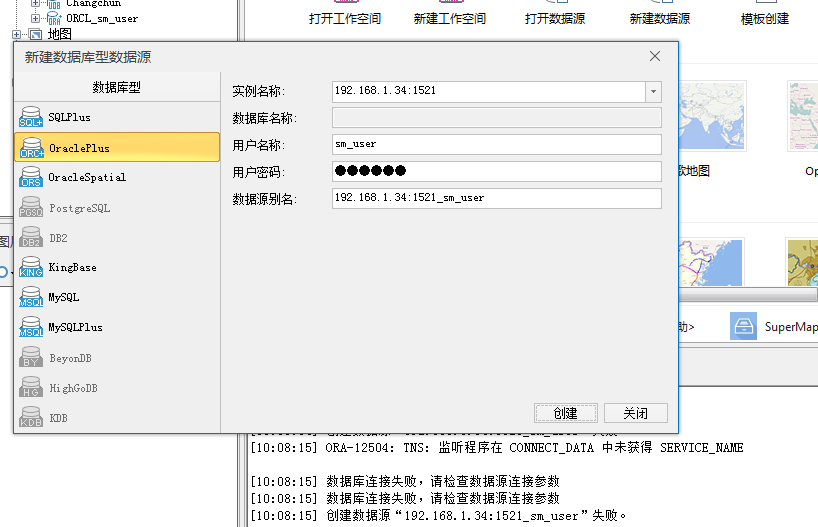818x527 pixels.
Task: Expand the 地图 tree node
Action: click(17, 34)
